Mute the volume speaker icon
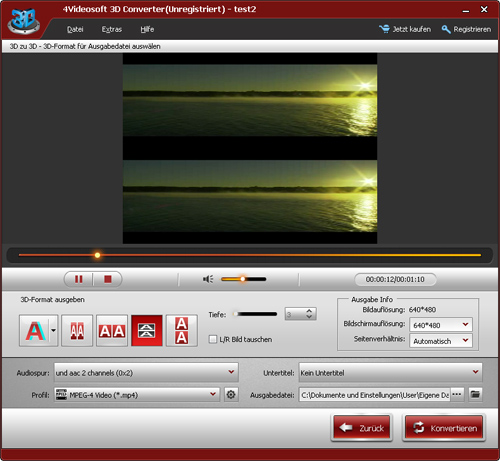Screen dimensions: 500x461 coord(208,279)
